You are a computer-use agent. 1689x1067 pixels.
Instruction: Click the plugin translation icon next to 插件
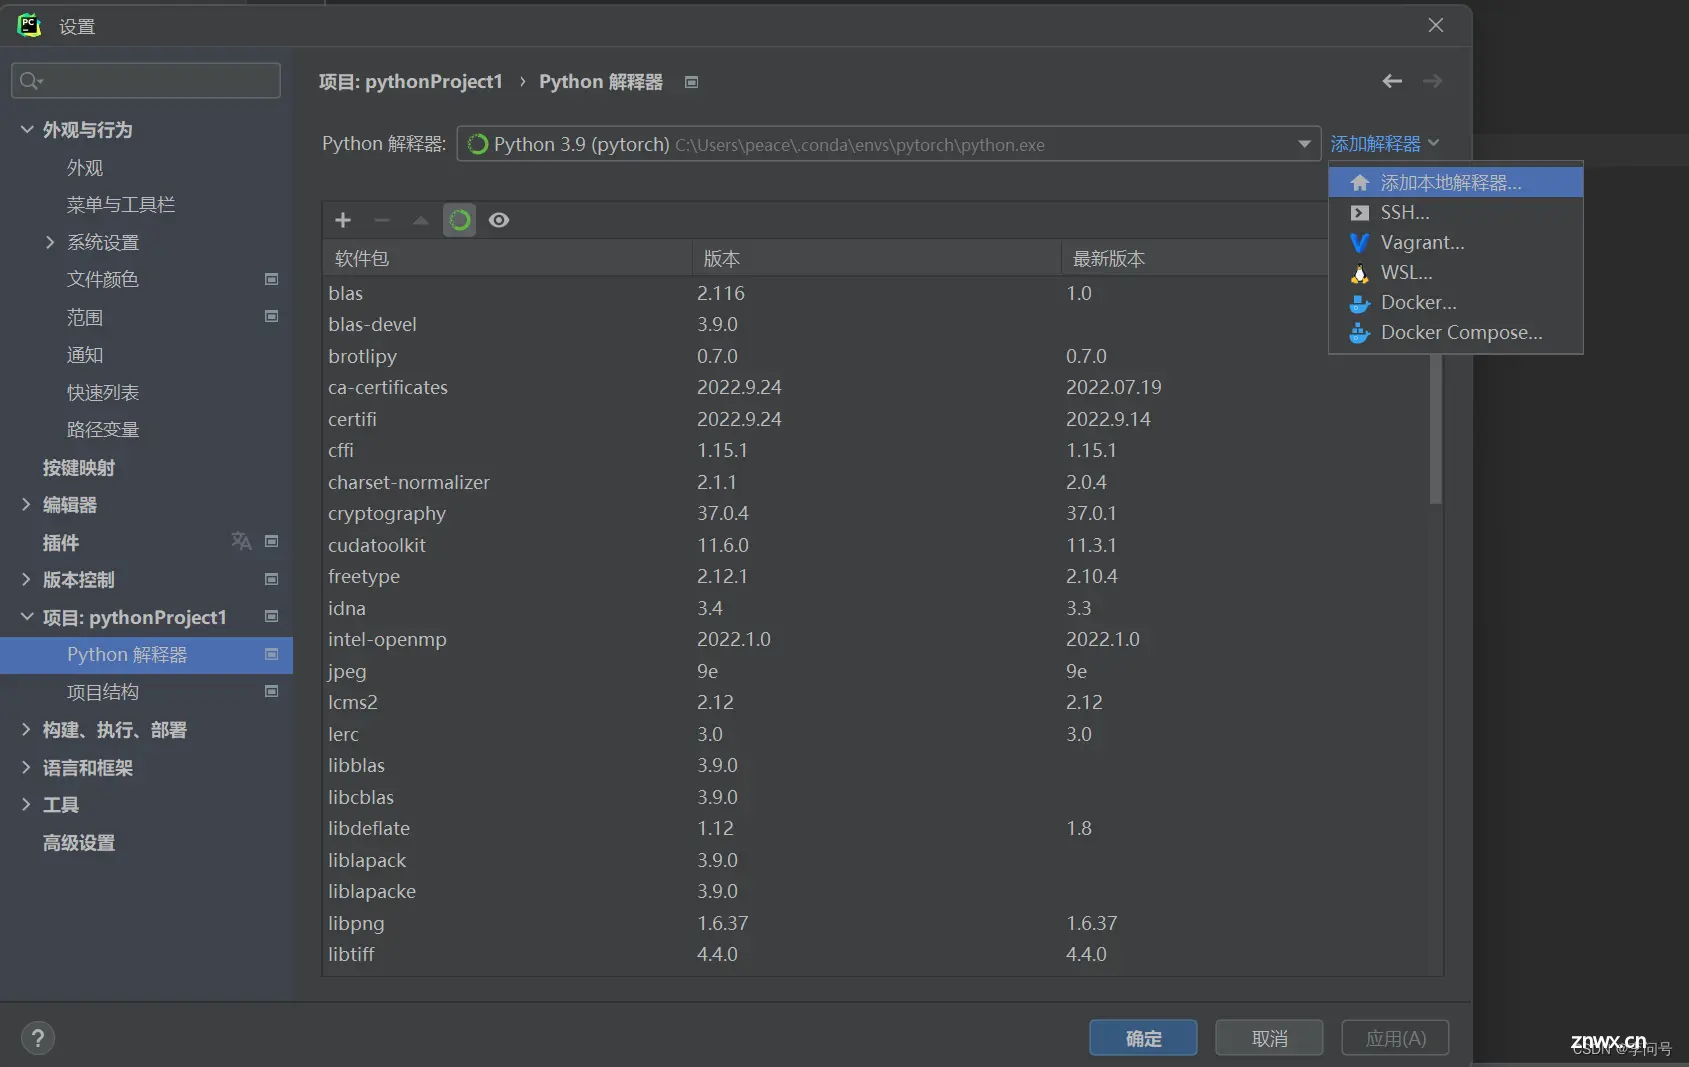coord(241,541)
